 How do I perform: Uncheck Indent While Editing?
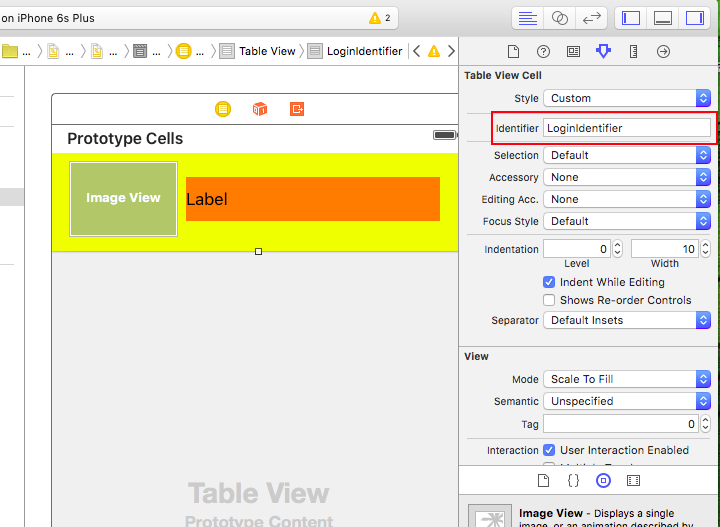[549, 282]
